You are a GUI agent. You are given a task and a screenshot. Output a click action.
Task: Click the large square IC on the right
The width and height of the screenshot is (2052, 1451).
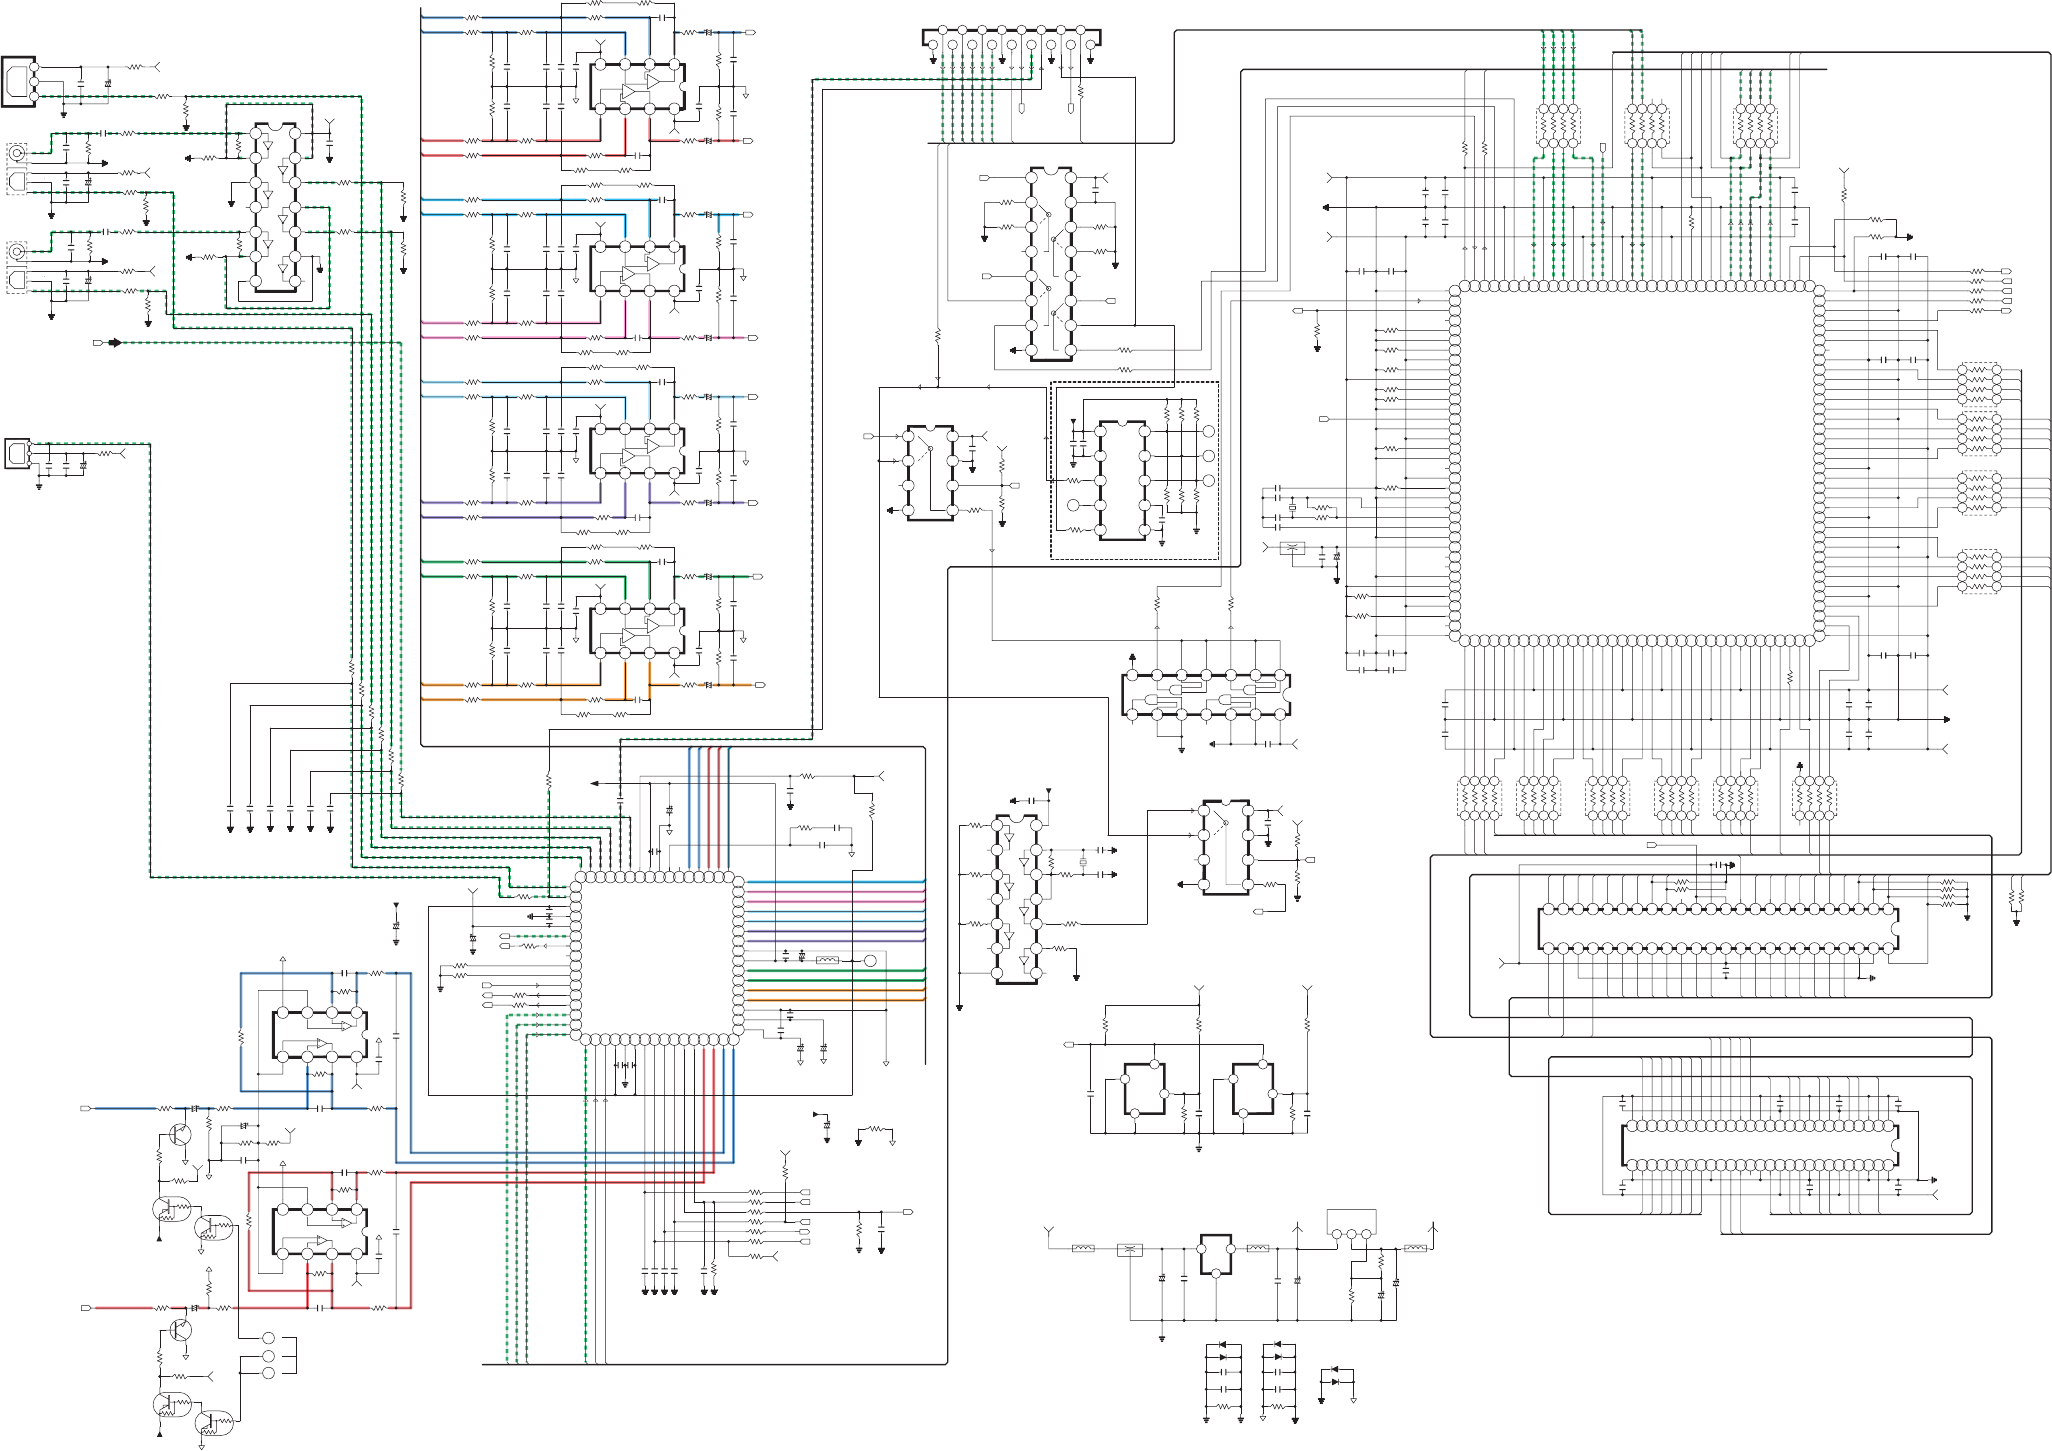pos(1636,463)
